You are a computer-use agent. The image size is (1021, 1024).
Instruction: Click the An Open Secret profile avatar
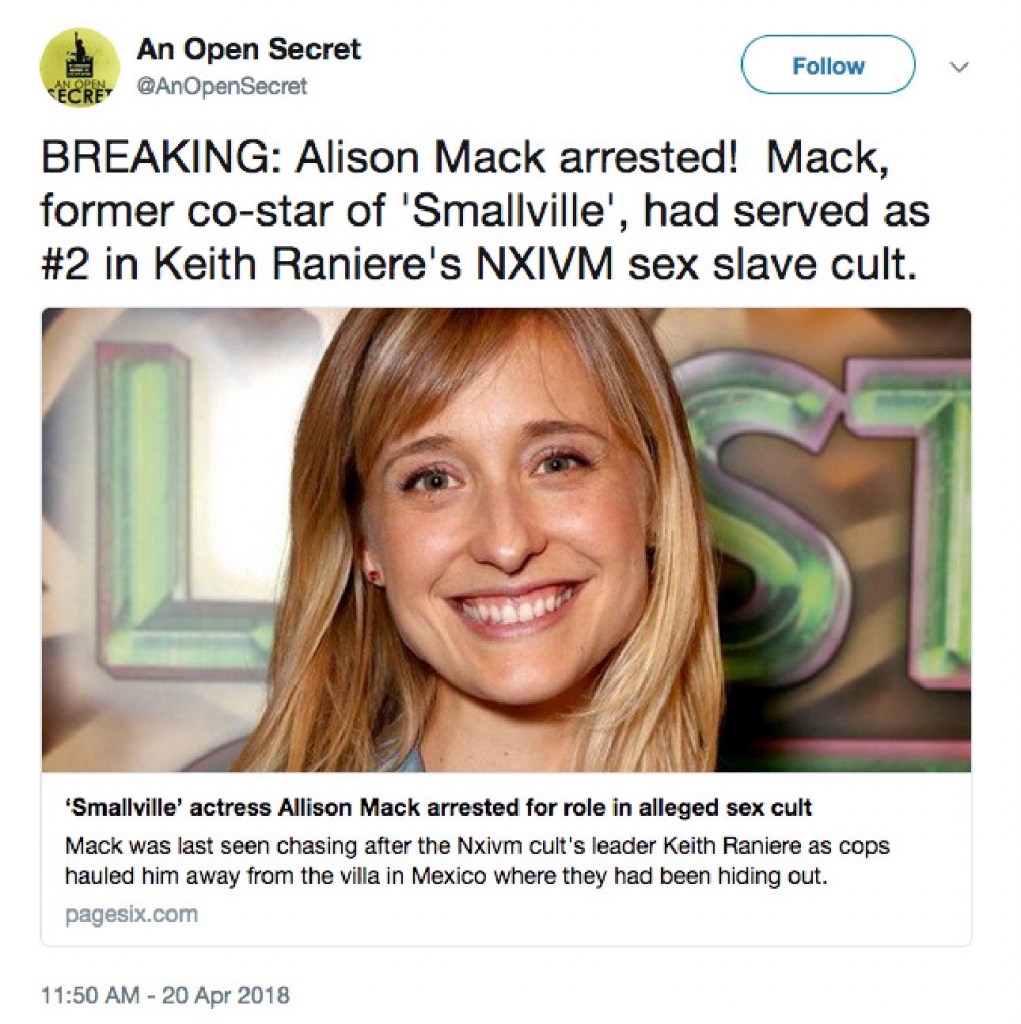pos(79,68)
